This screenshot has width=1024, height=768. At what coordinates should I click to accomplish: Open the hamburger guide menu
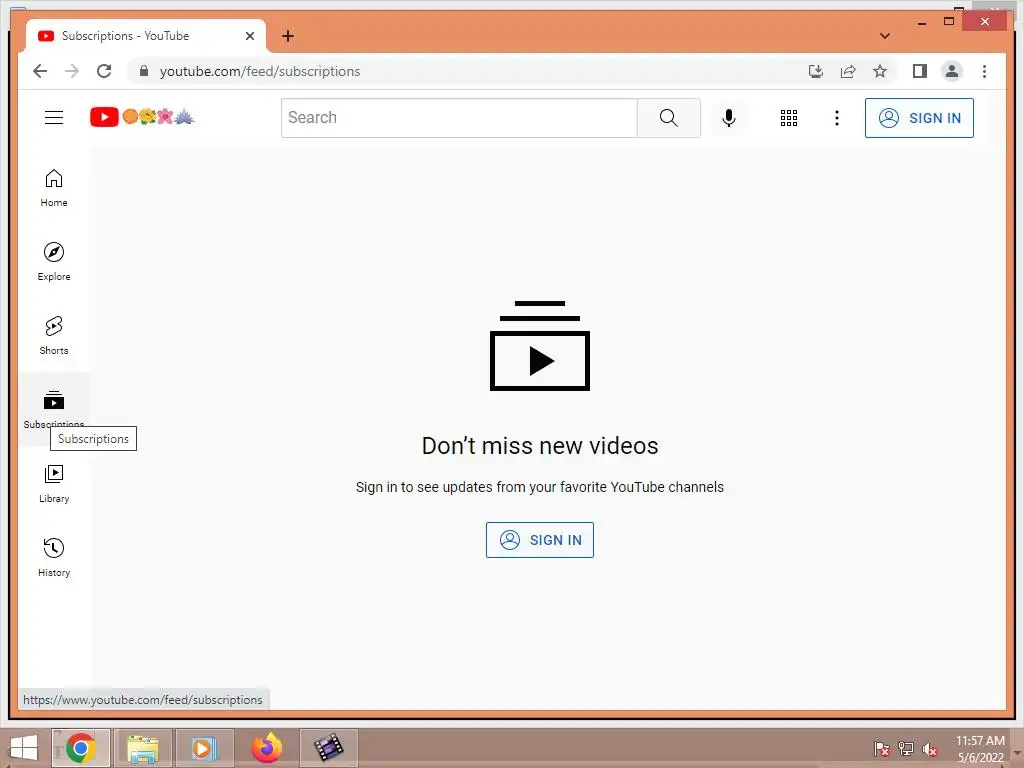54,118
